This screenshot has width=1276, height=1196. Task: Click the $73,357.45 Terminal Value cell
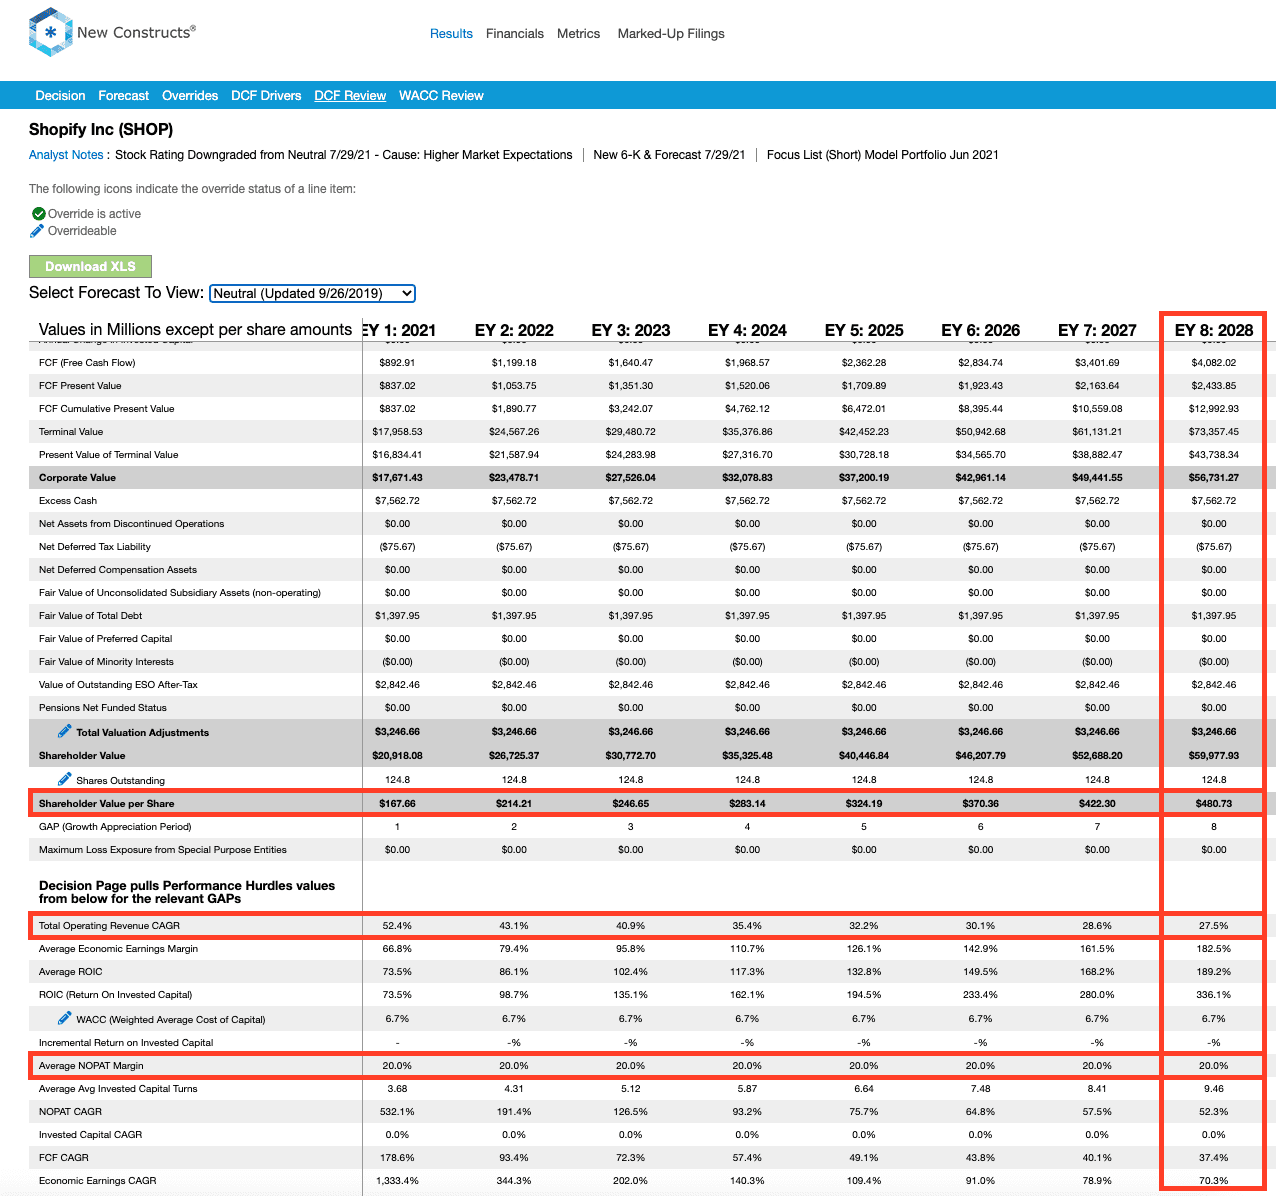[1214, 432]
